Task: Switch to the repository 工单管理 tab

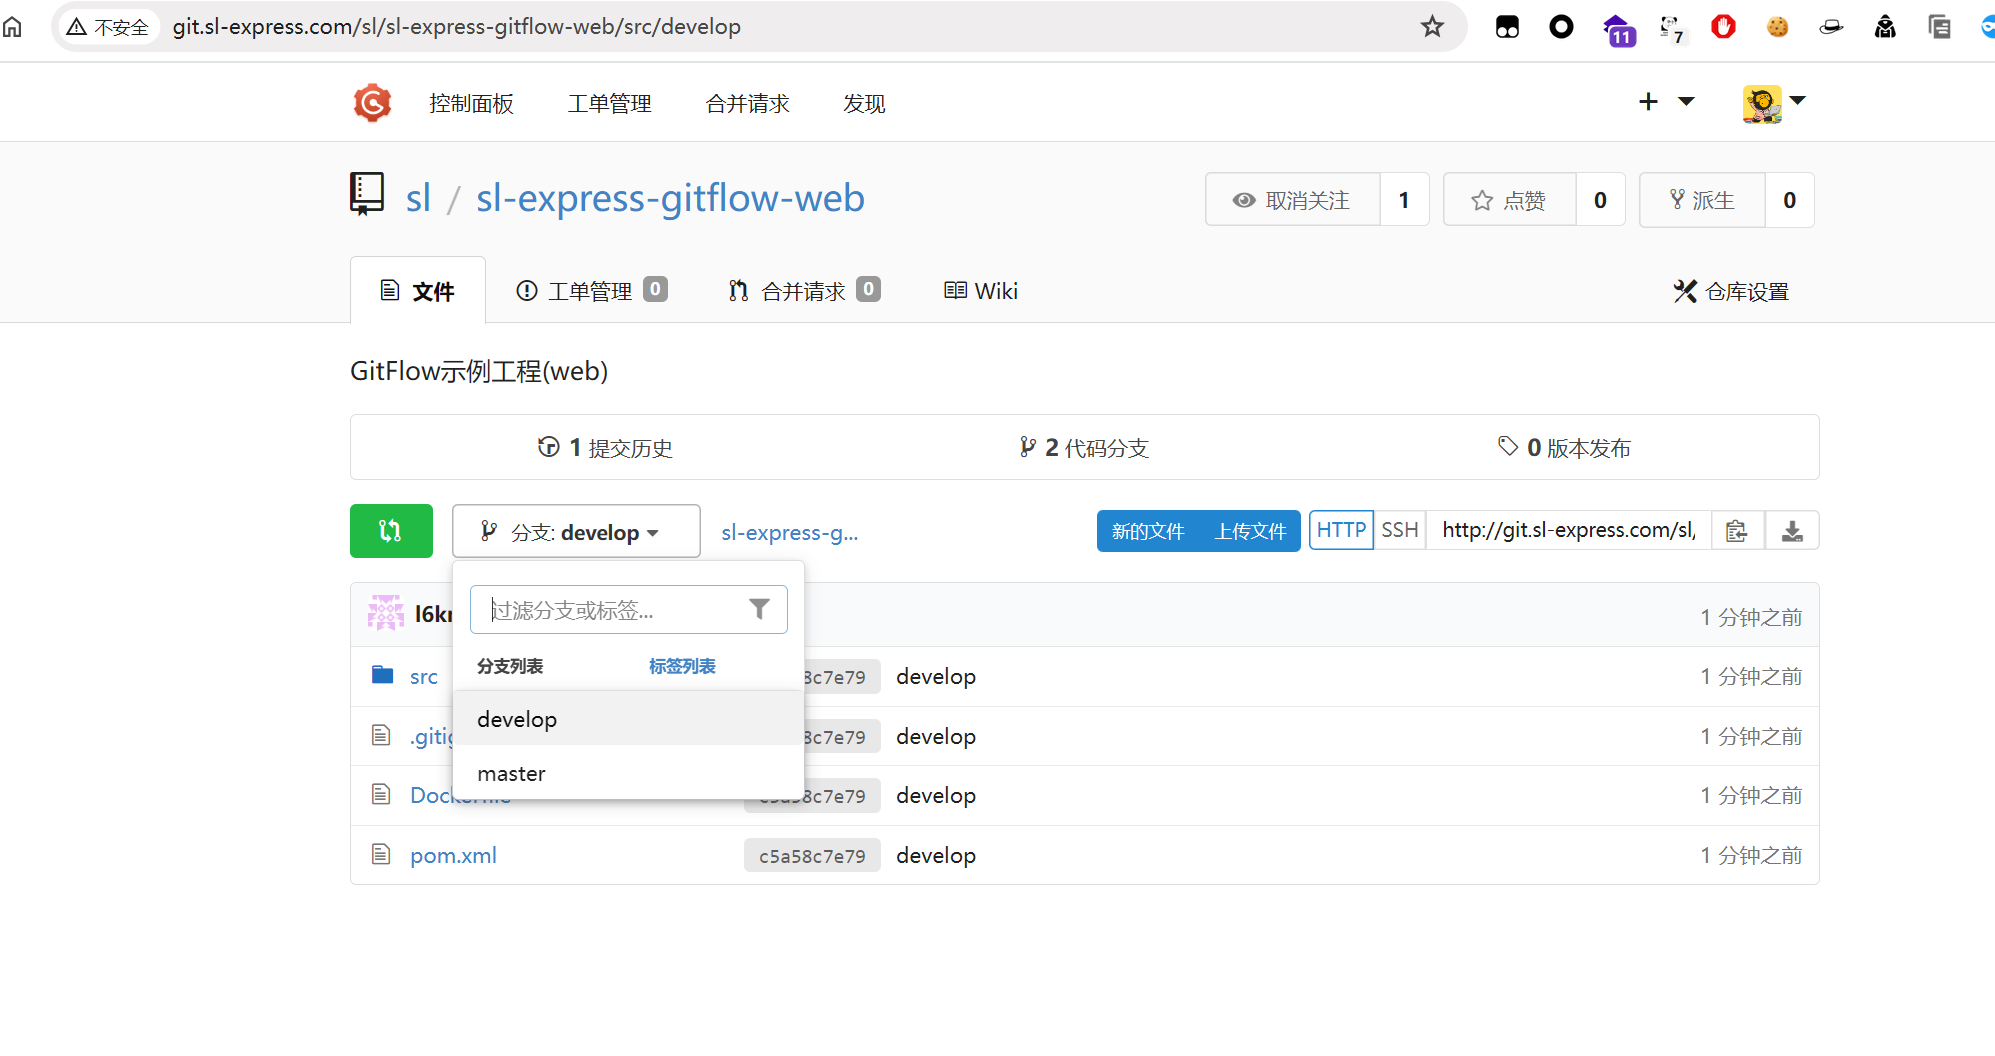Action: [591, 291]
